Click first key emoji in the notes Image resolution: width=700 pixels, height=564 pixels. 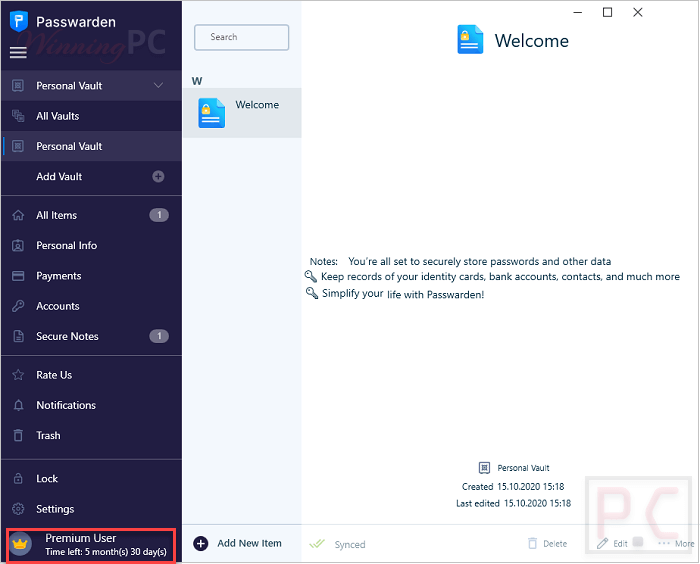pyautogui.click(x=311, y=276)
